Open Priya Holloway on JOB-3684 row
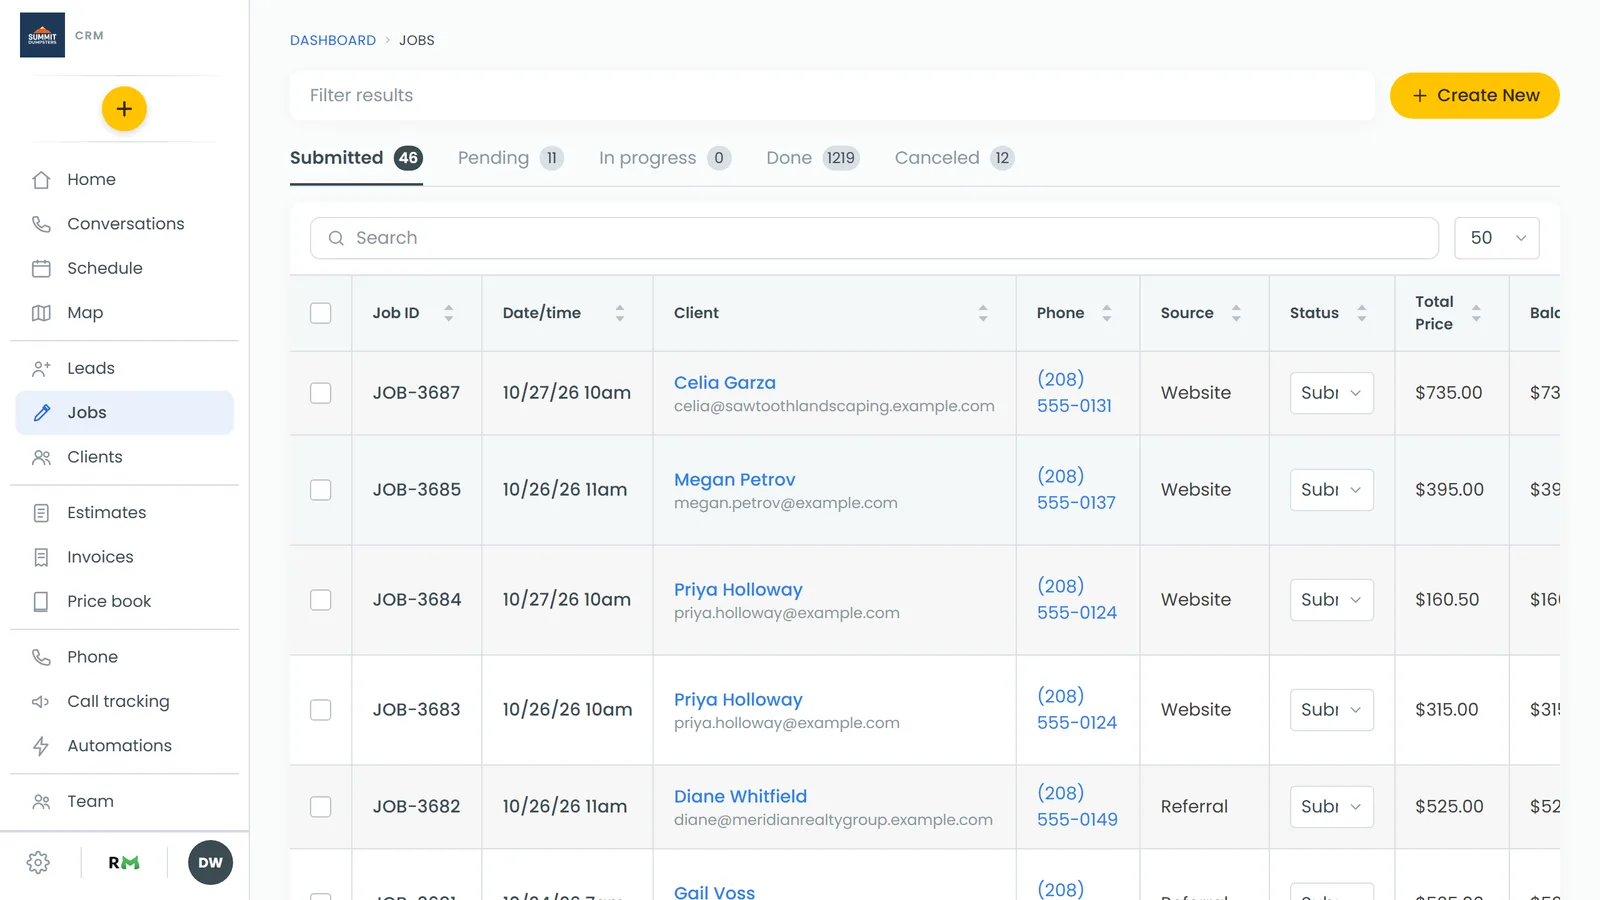Image resolution: width=1600 pixels, height=900 pixels. (738, 590)
